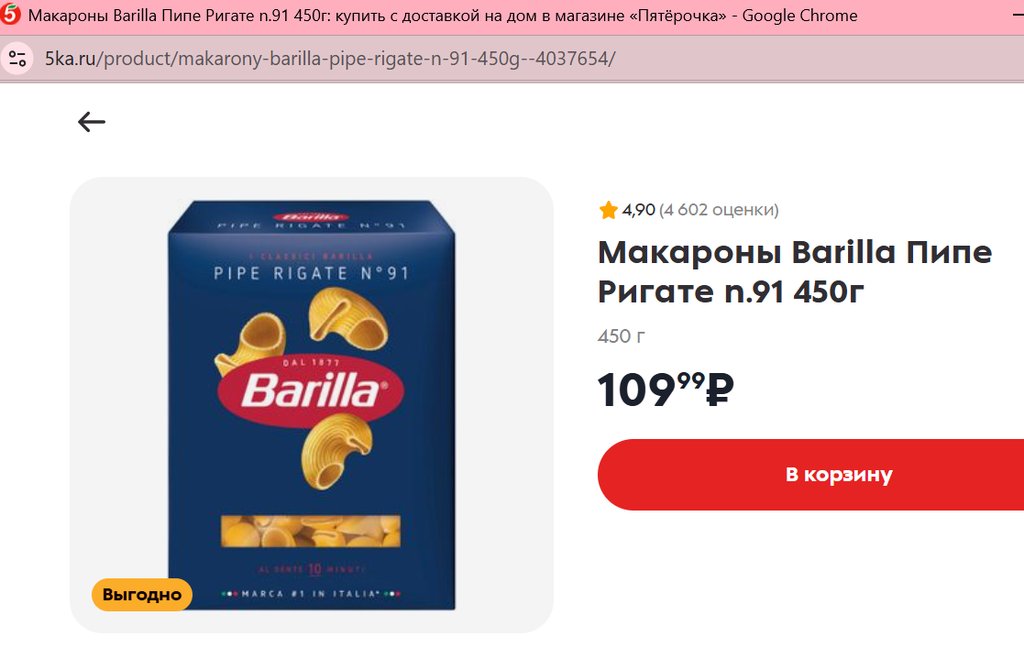The width and height of the screenshot is (1024, 648).
Task: Click the red Barilla logo on package
Action: [310, 389]
